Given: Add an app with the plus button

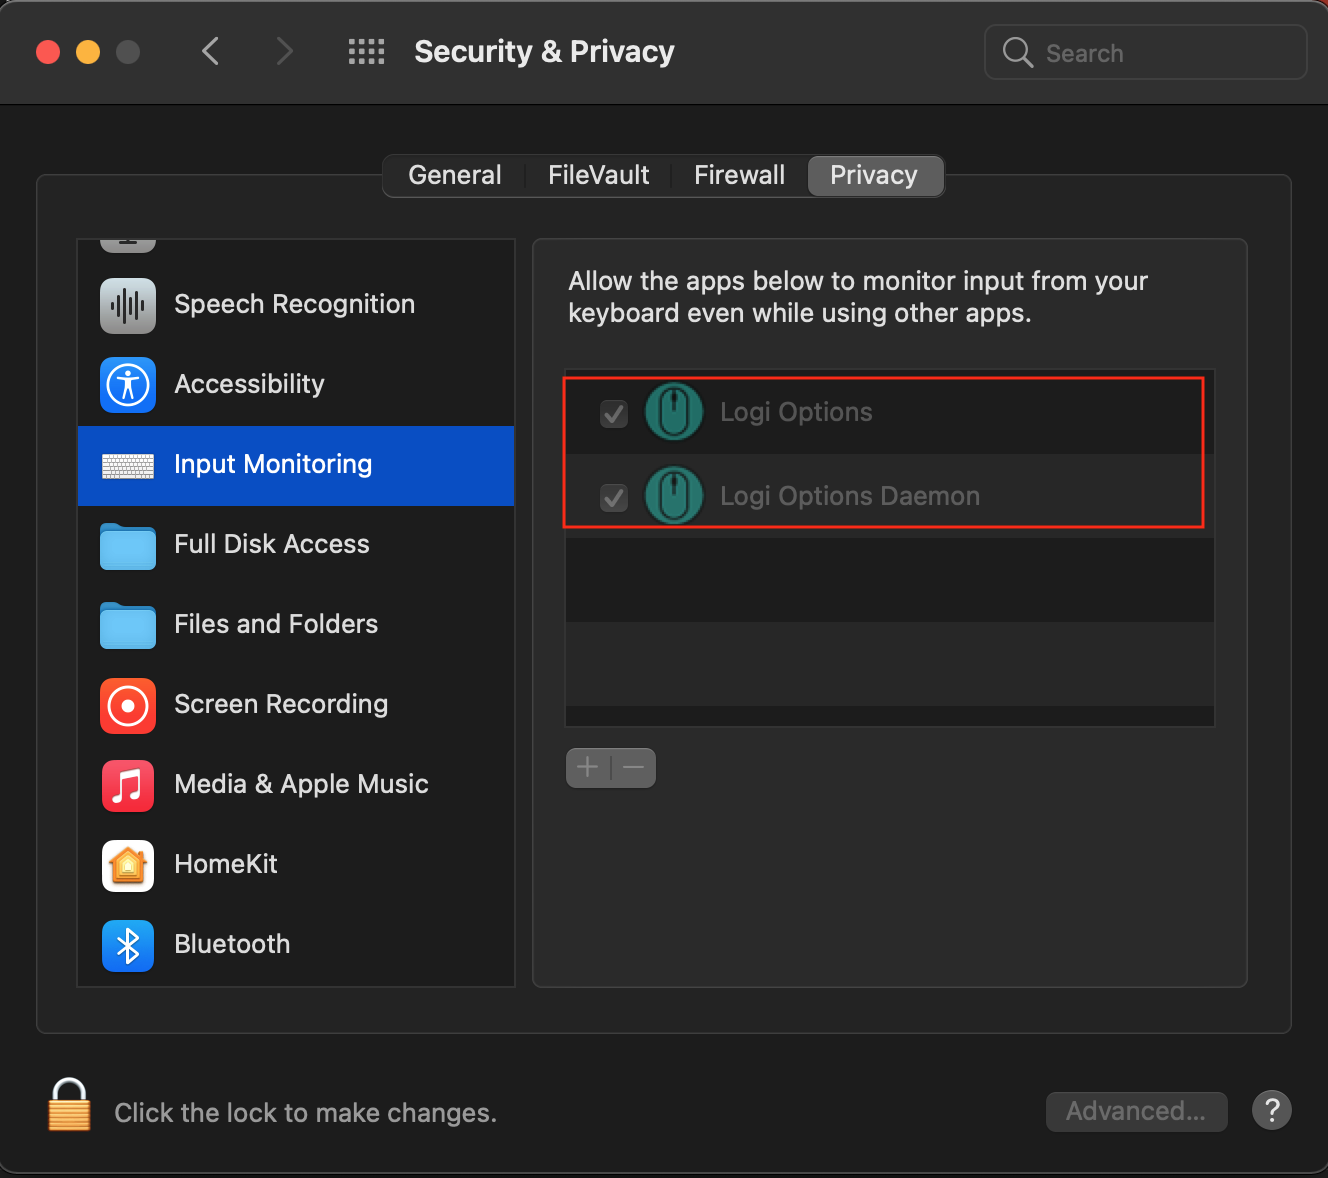Looking at the screenshot, I should (x=588, y=768).
